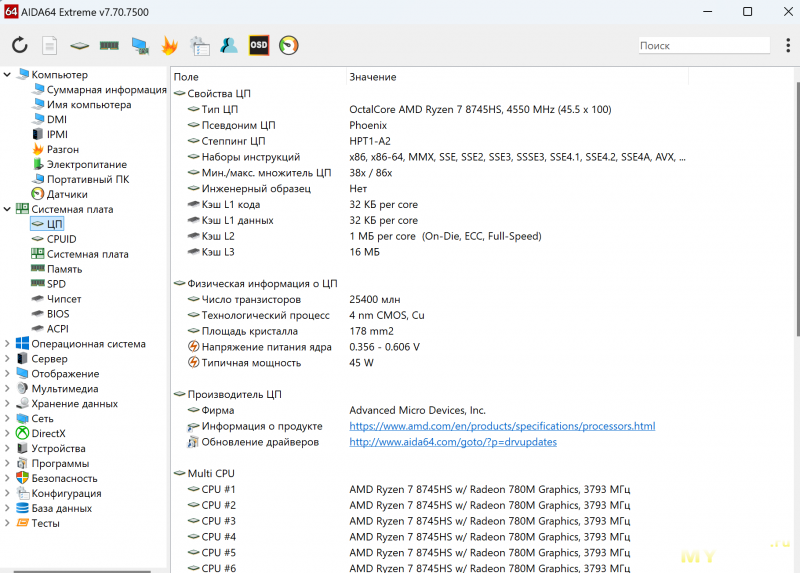Select the Тип ЦП row
Image resolution: width=800 pixels, height=573 pixels.
399,109
